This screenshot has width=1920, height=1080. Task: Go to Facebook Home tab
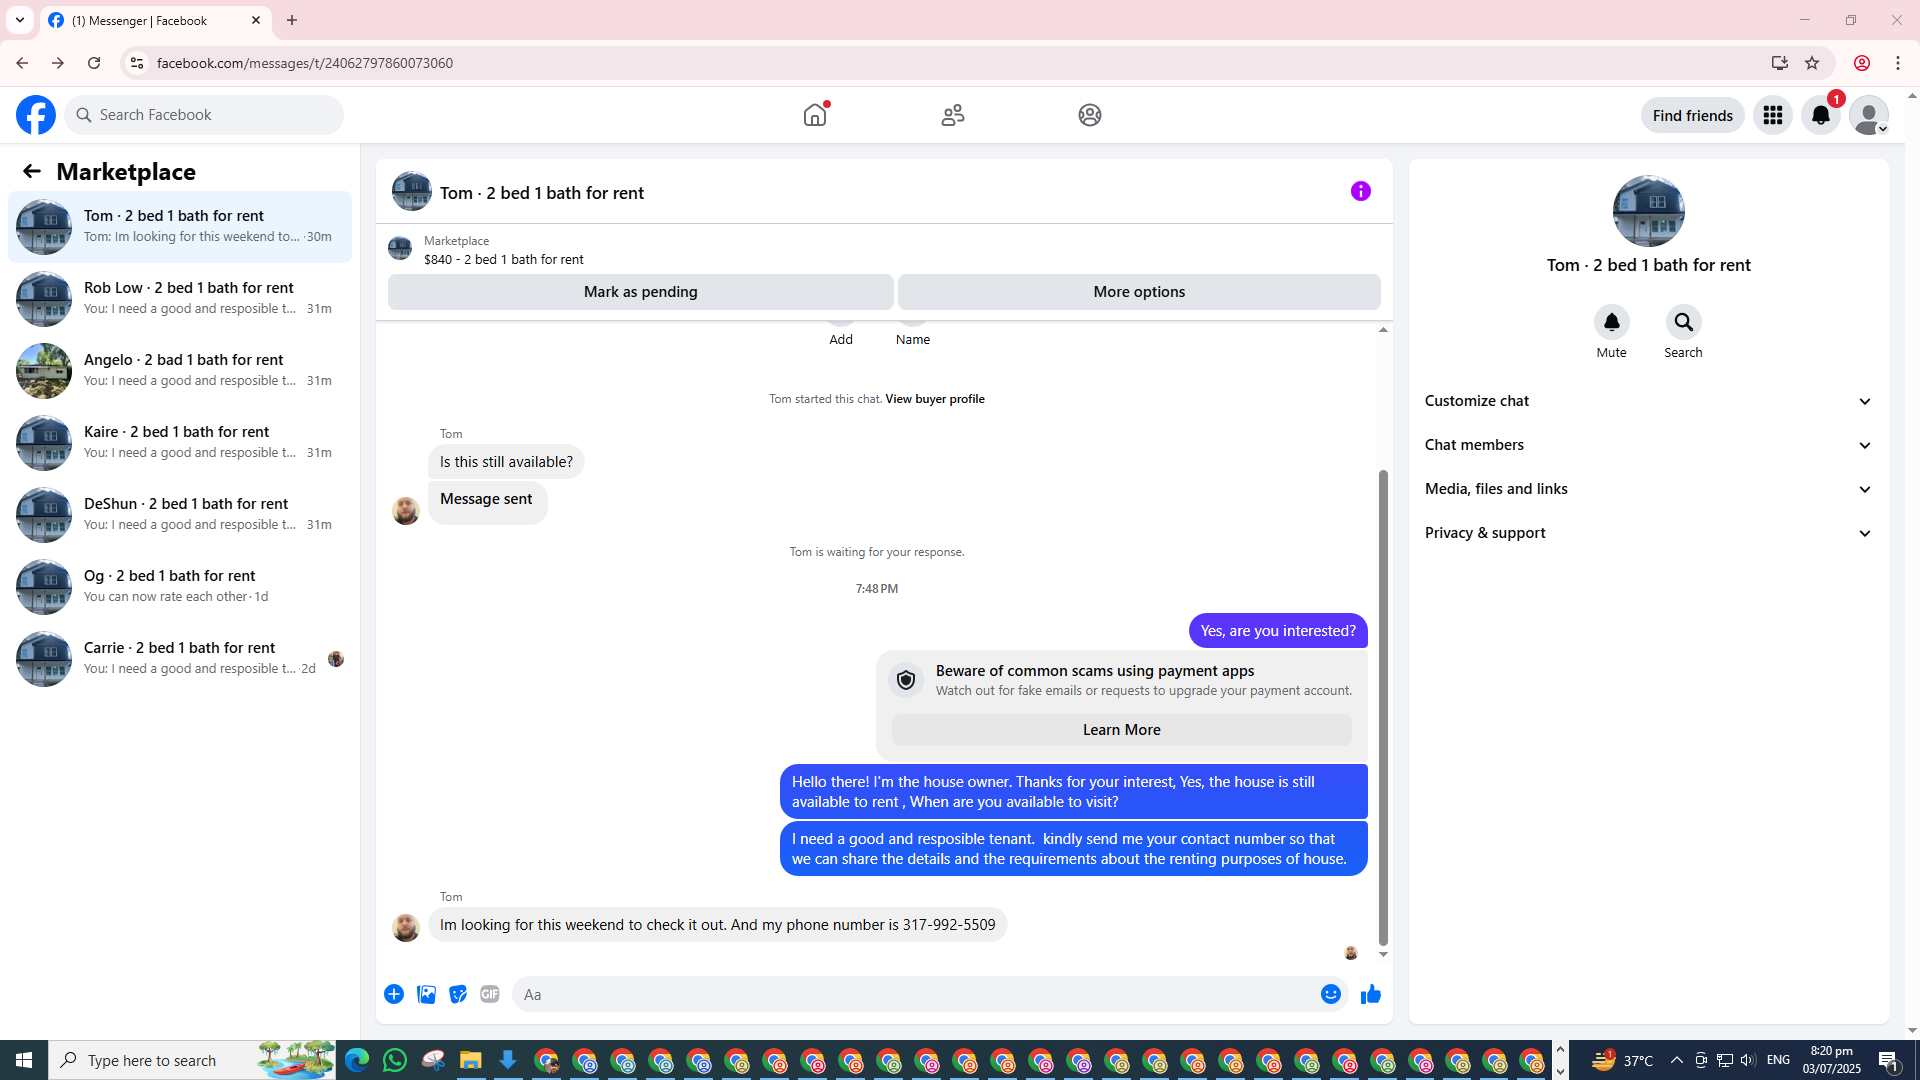815,115
